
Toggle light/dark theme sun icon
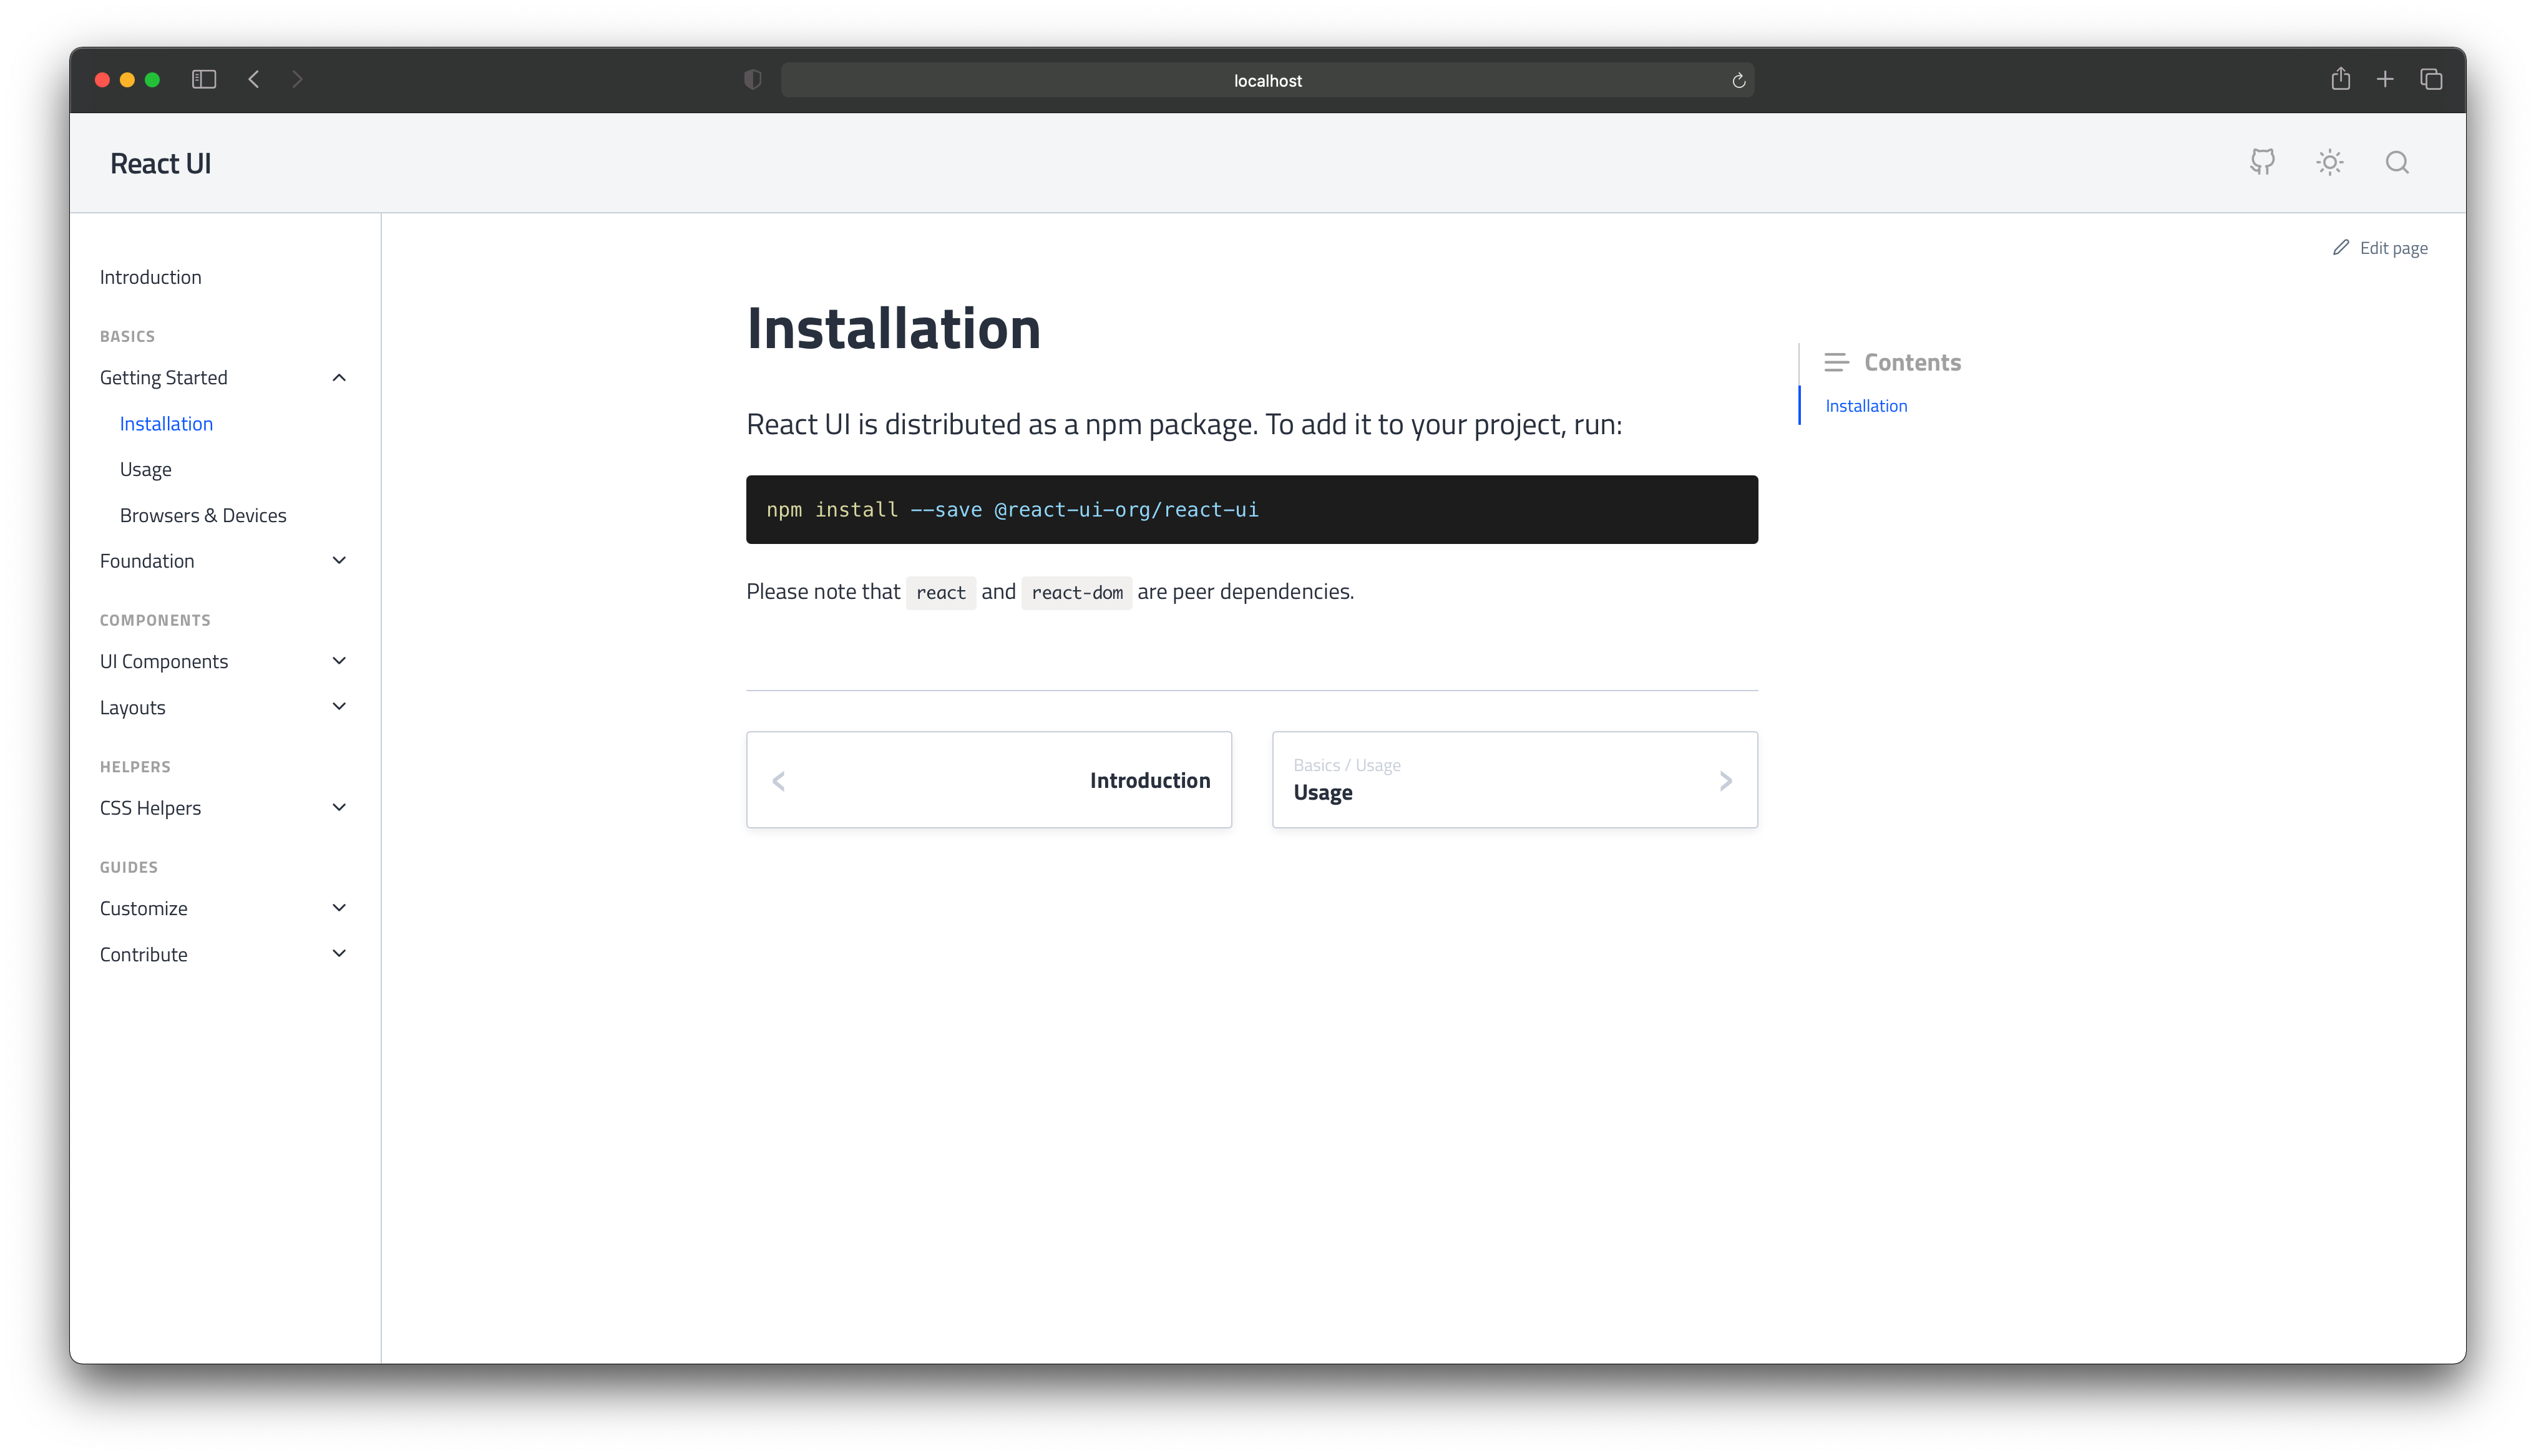2330,162
